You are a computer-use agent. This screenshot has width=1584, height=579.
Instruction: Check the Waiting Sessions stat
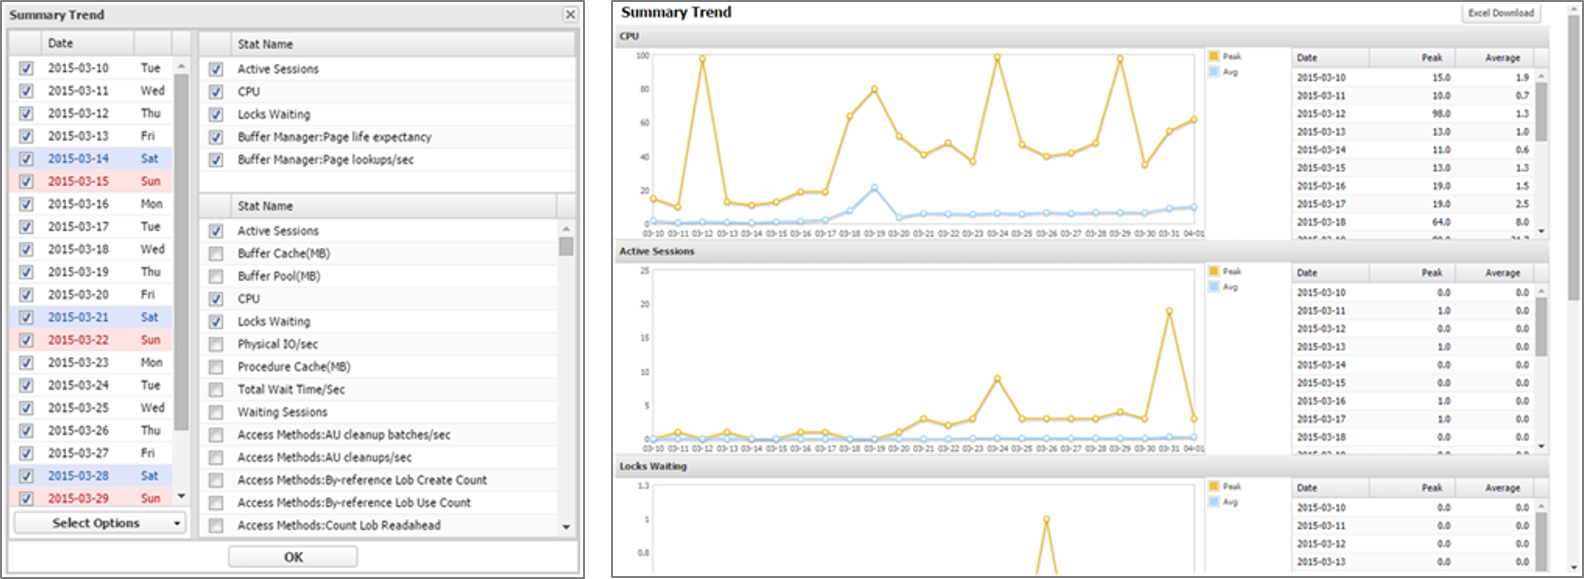(216, 412)
